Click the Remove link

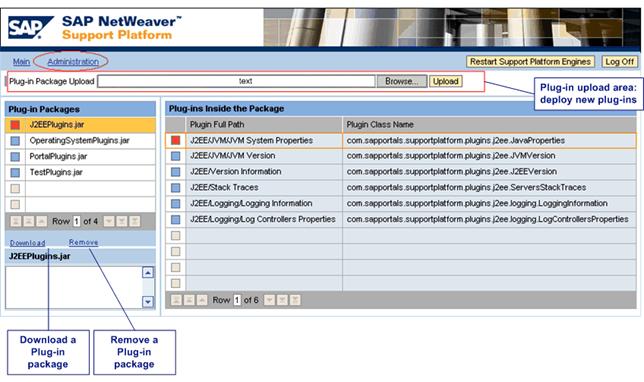(83, 242)
